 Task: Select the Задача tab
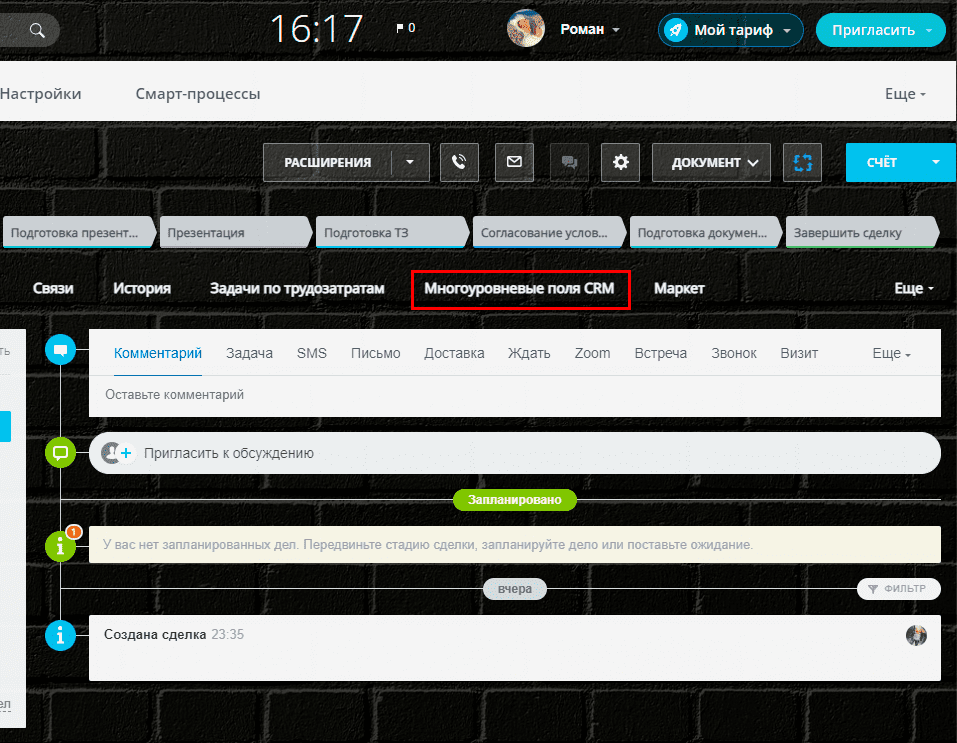(249, 353)
